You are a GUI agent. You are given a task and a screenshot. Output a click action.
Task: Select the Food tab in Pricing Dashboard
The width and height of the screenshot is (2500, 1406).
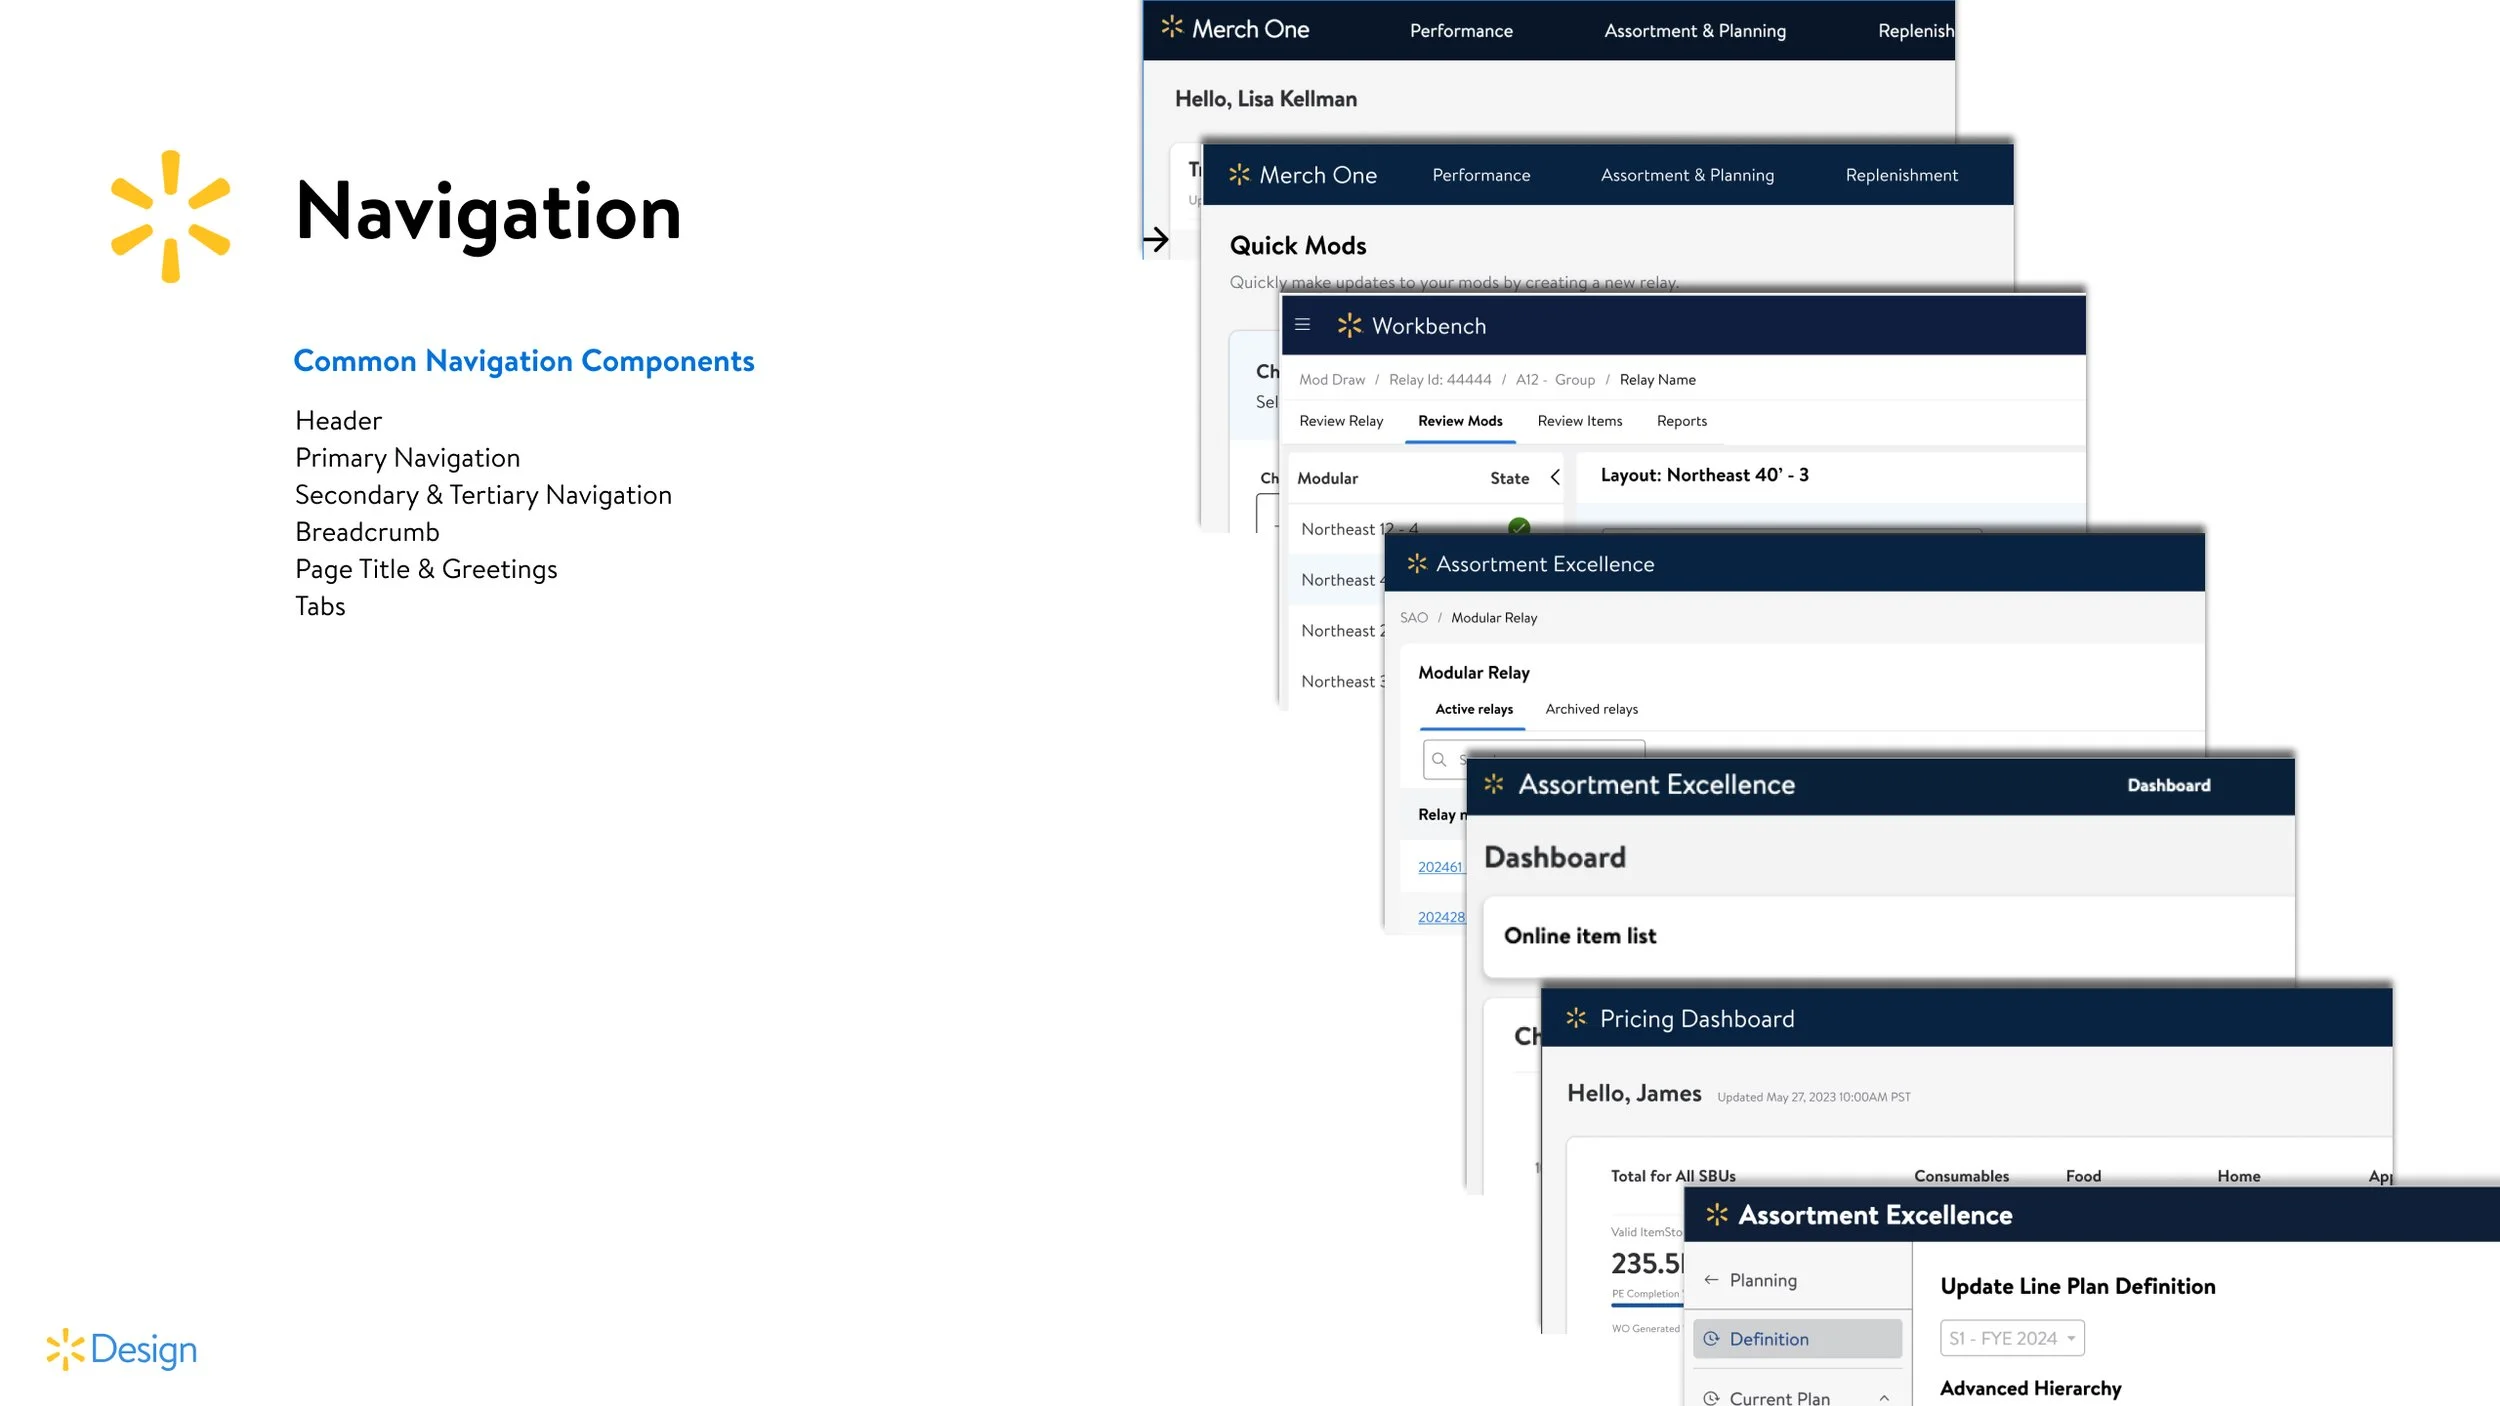(x=2083, y=1176)
